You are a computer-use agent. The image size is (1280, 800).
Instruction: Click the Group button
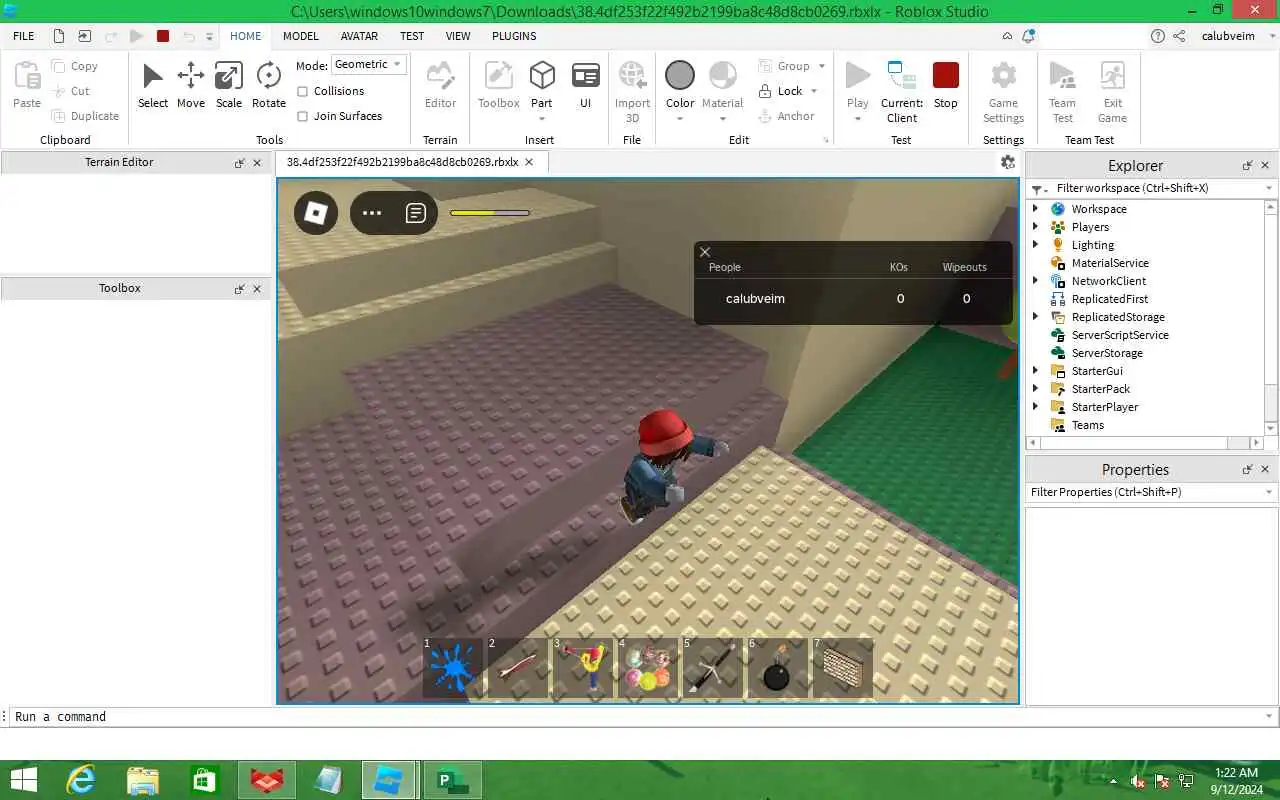785,66
